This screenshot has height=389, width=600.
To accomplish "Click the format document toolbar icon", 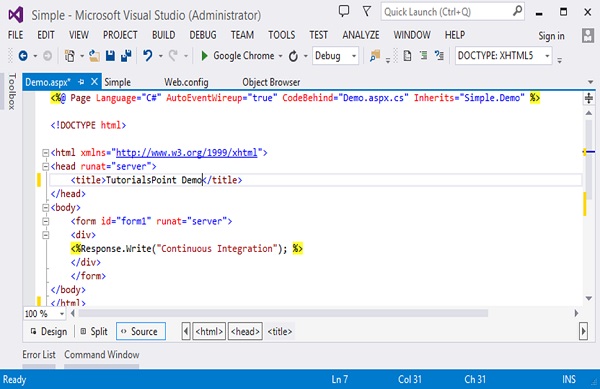I will point(439,56).
